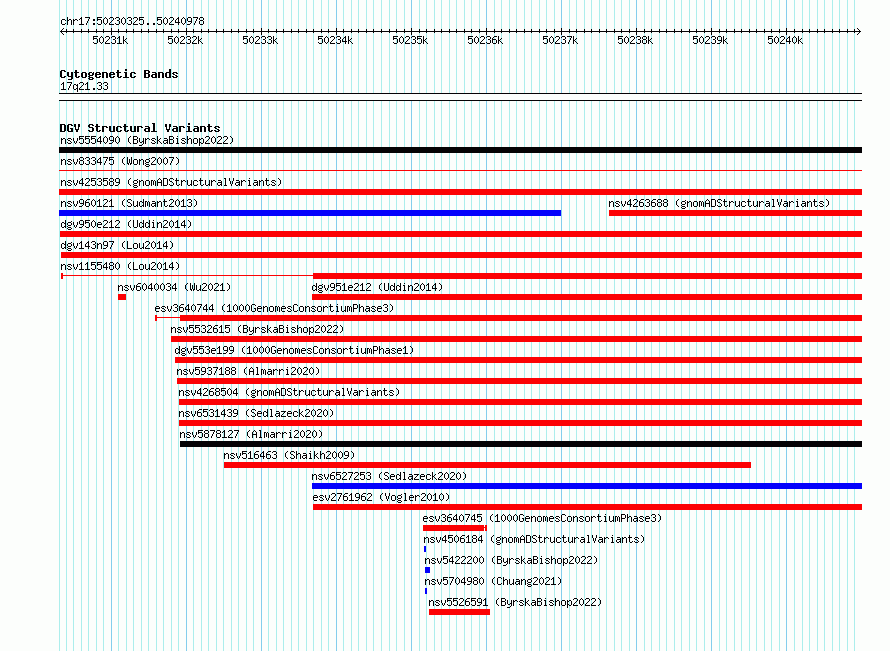Screen dimensions: 890x651
Task: Open the nsv960121 (Sudmant2013) label
Action: [x=129, y=203]
